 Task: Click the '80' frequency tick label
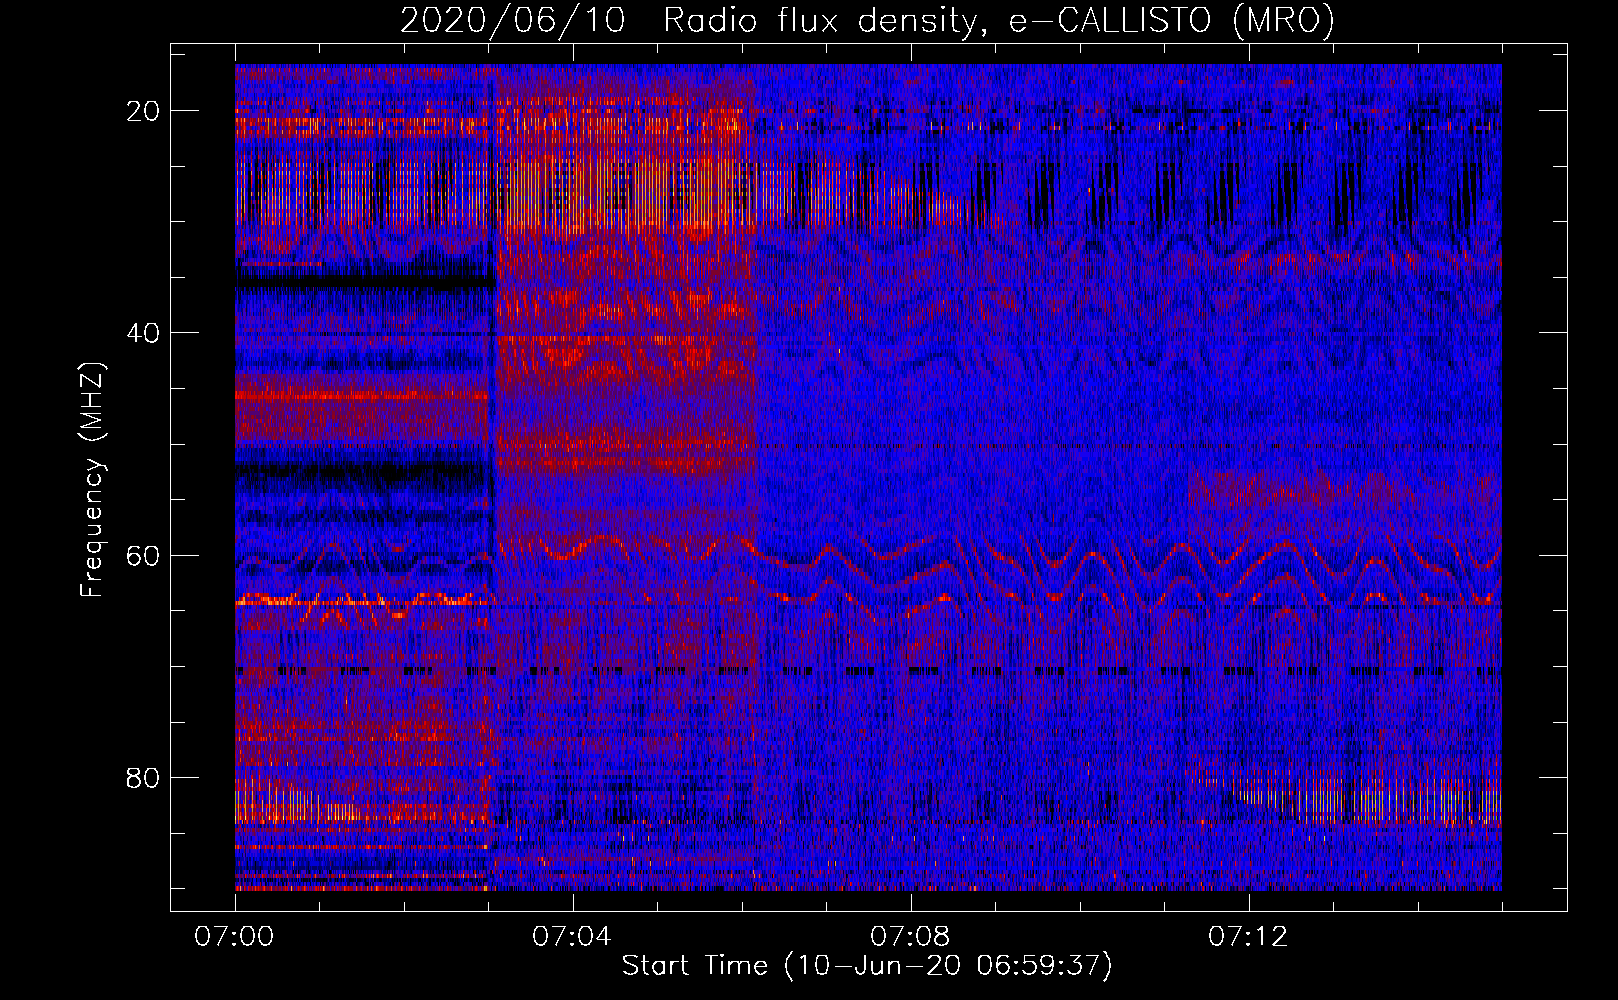(144, 777)
